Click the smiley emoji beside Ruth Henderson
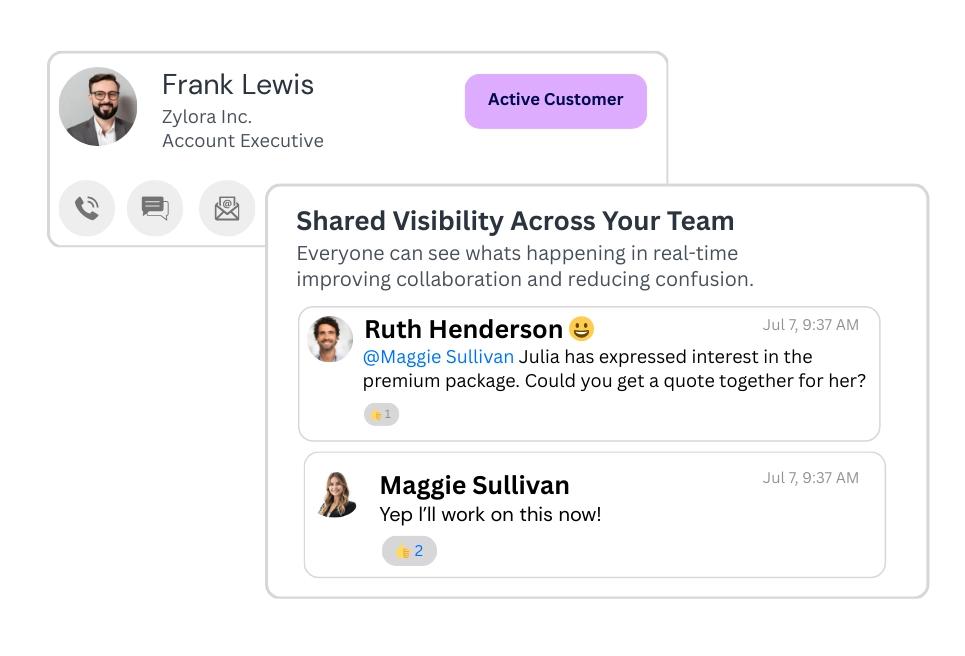This screenshot has width=965, height=656. pos(583,327)
